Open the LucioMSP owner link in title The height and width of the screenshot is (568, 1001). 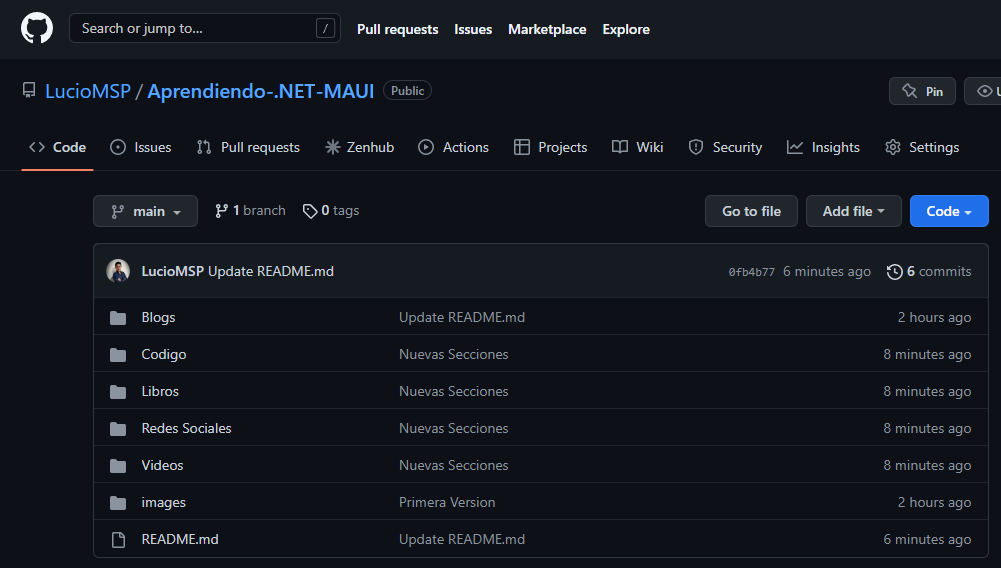88,91
